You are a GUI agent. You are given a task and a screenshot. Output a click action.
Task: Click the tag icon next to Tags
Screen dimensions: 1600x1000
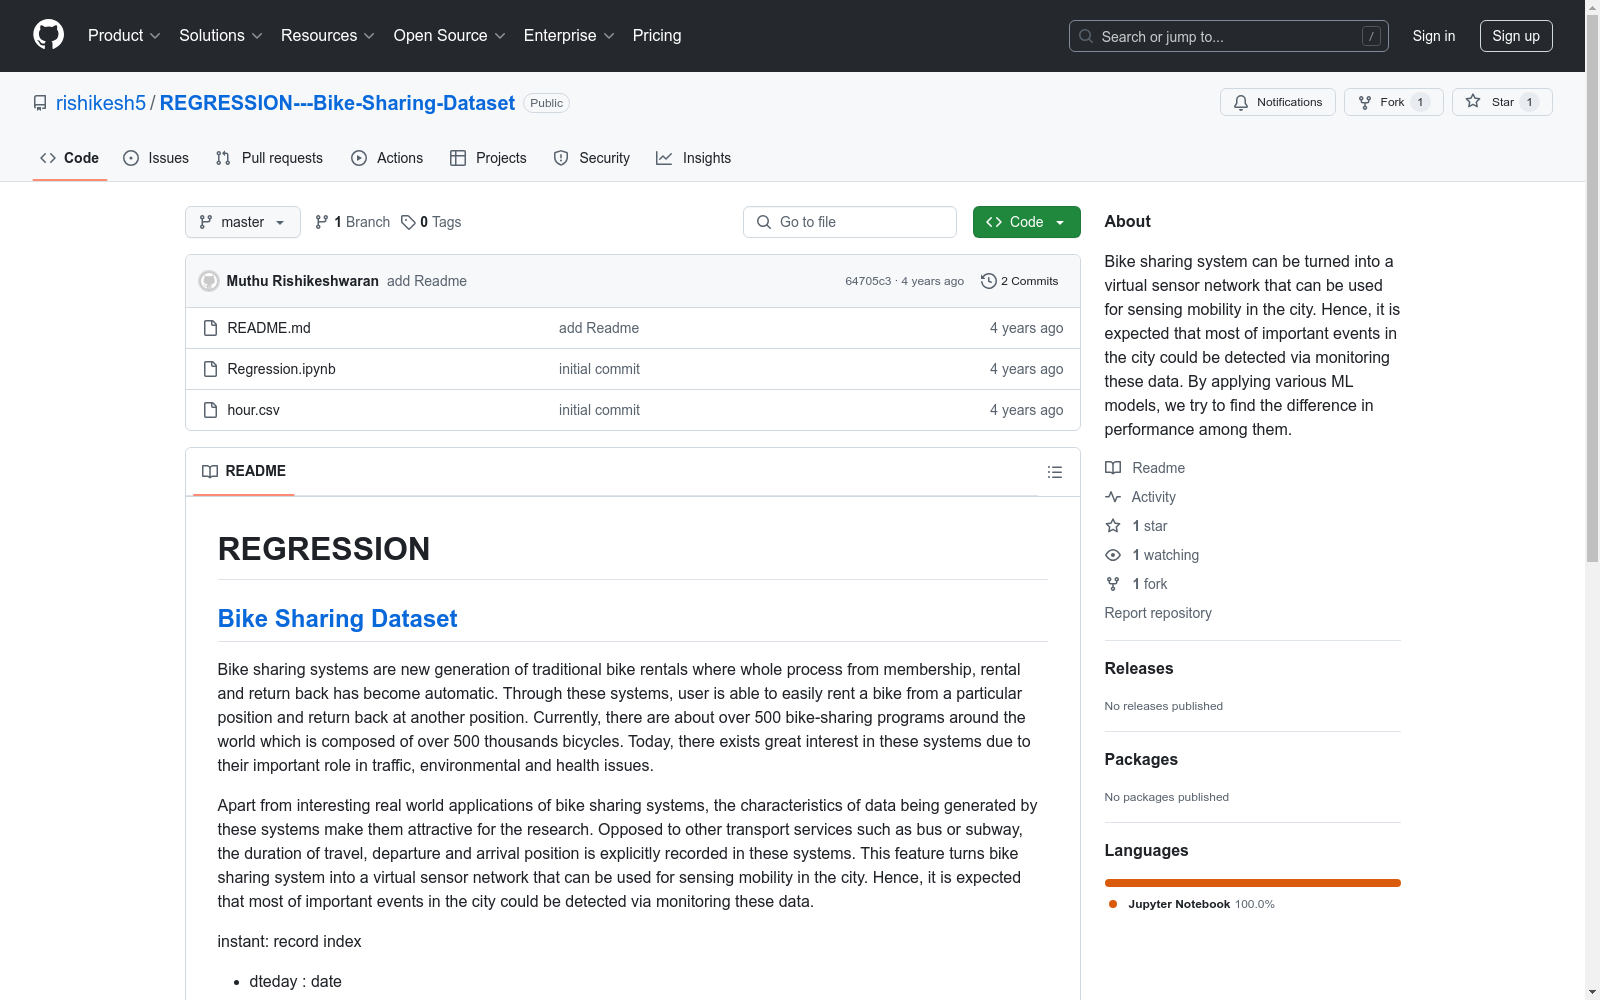pyautogui.click(x=408, y=222)
